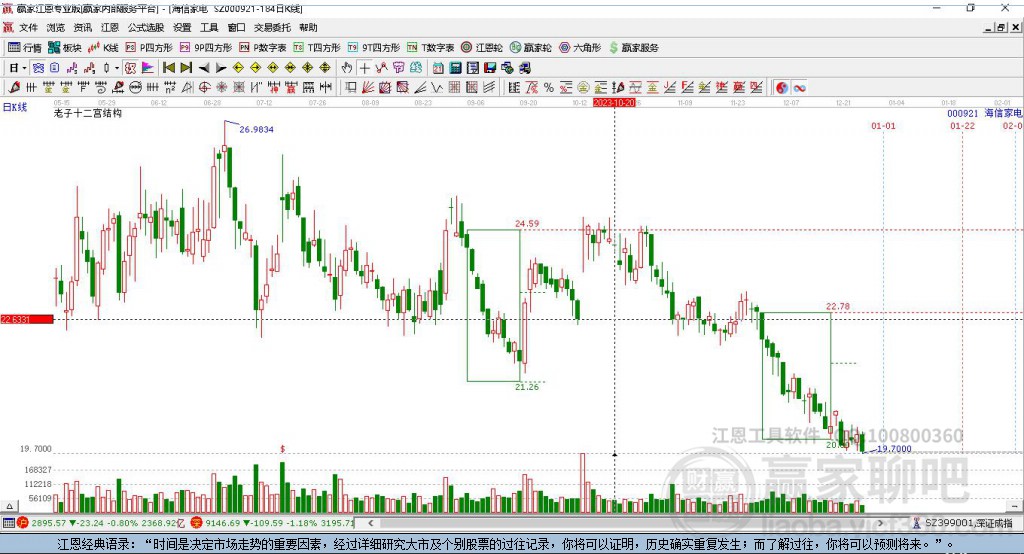The width and height of the screenshot is (1024, 554).
Task: Click the 26.9834 high price label
Action: [257, 129]
